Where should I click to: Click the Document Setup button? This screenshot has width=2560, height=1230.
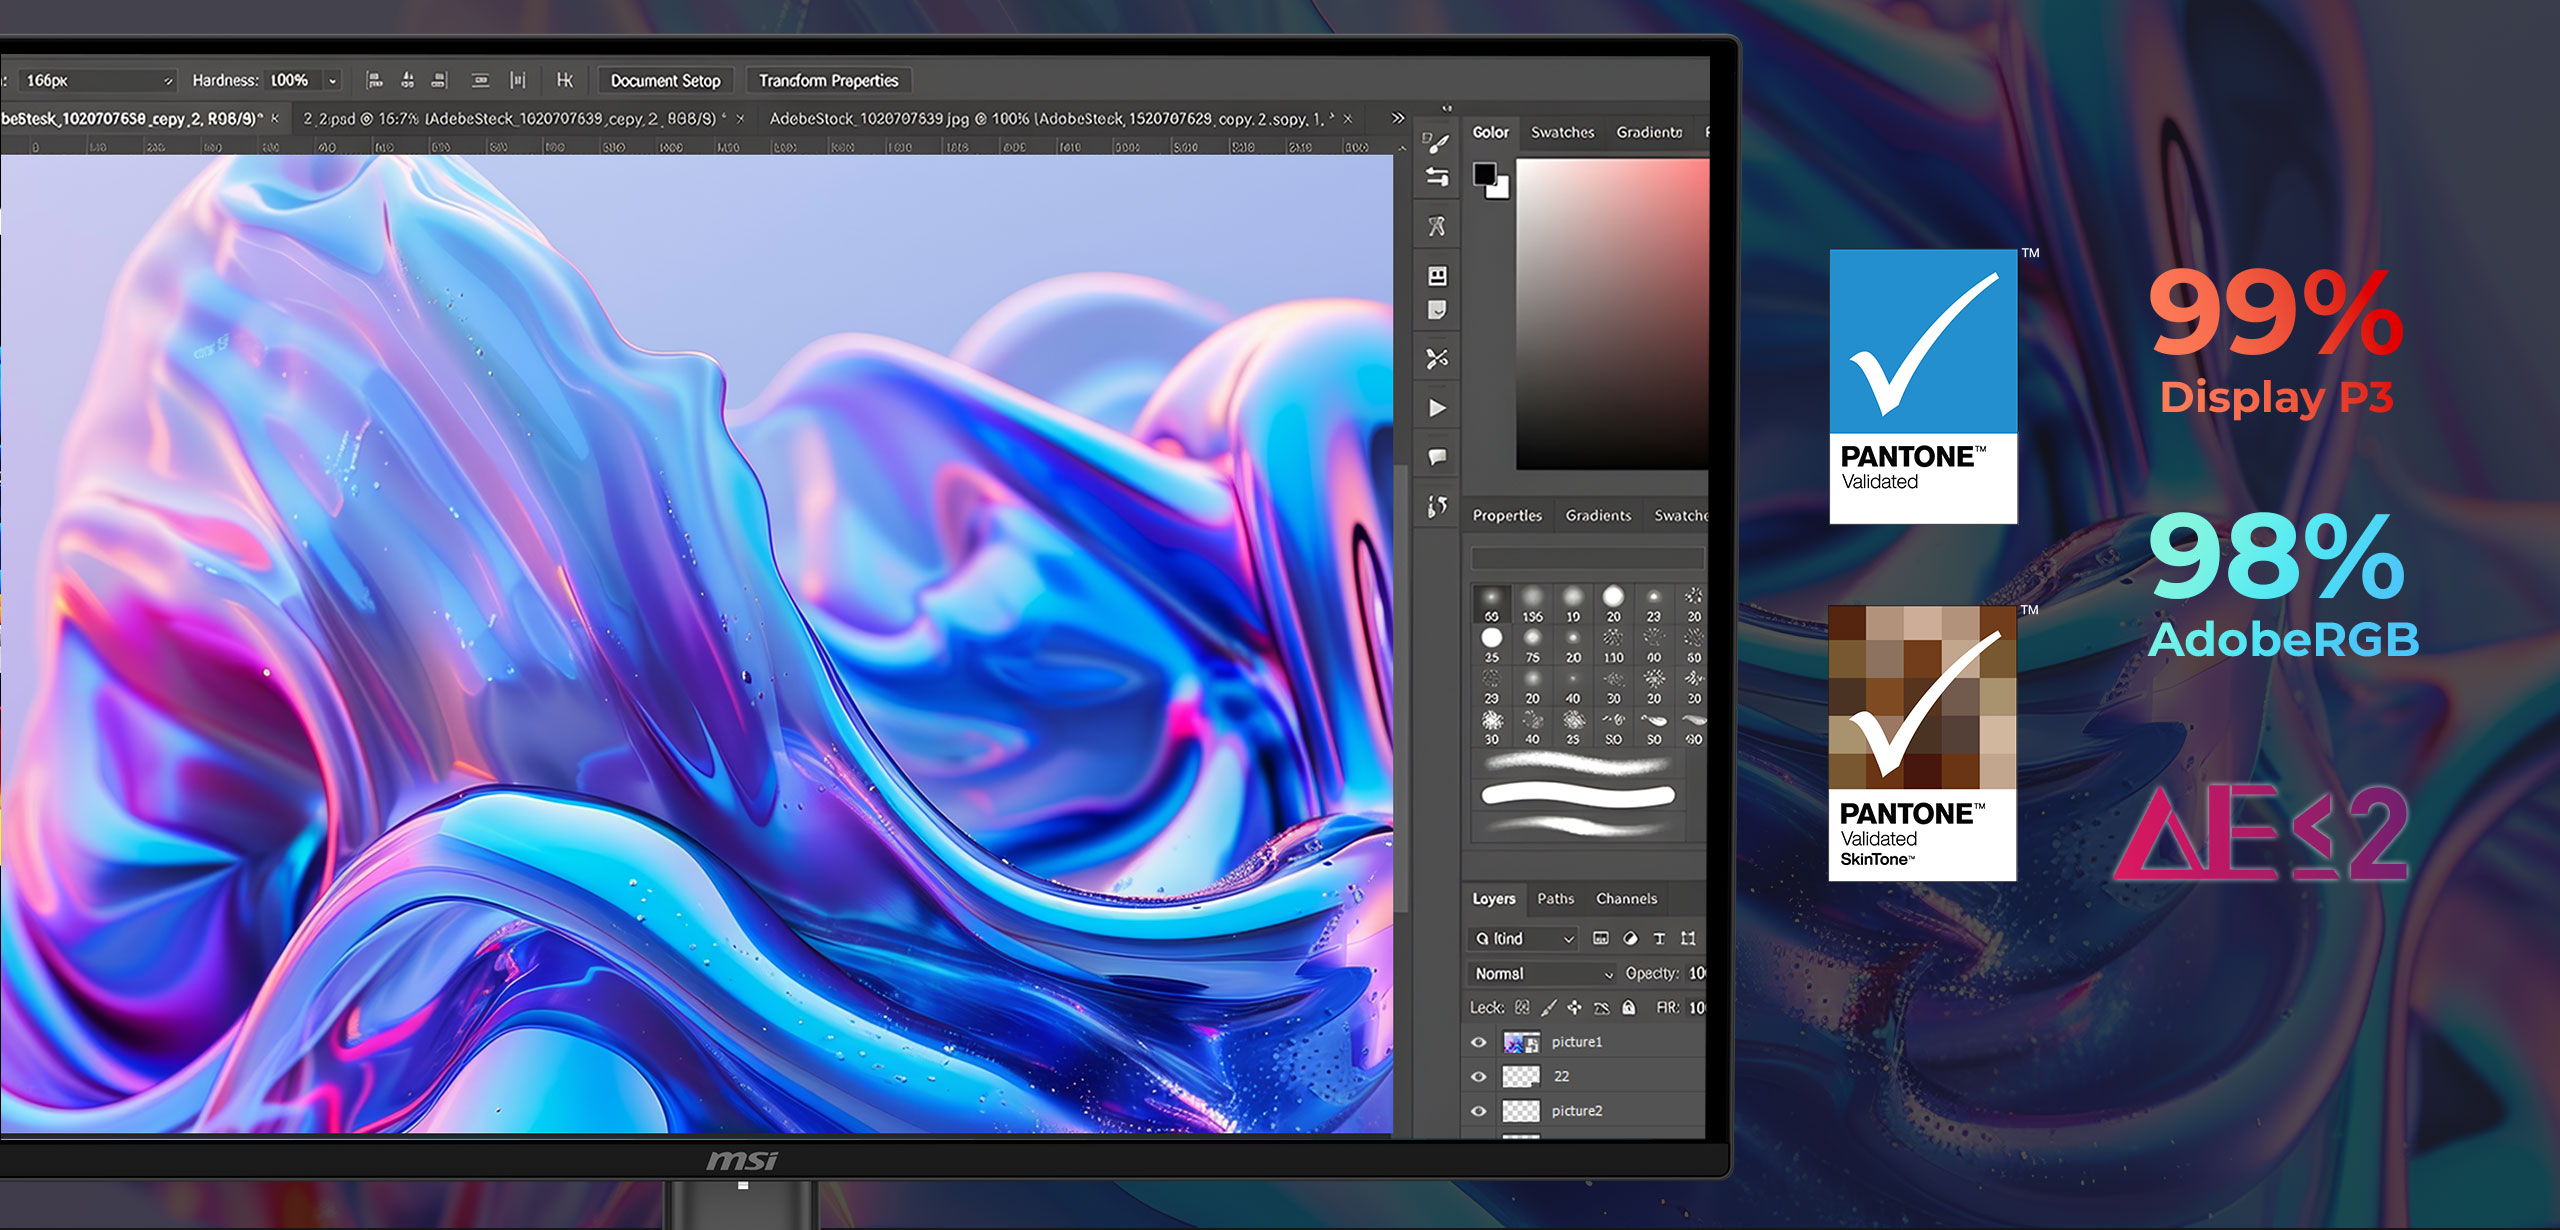click(x=666, y=81)
